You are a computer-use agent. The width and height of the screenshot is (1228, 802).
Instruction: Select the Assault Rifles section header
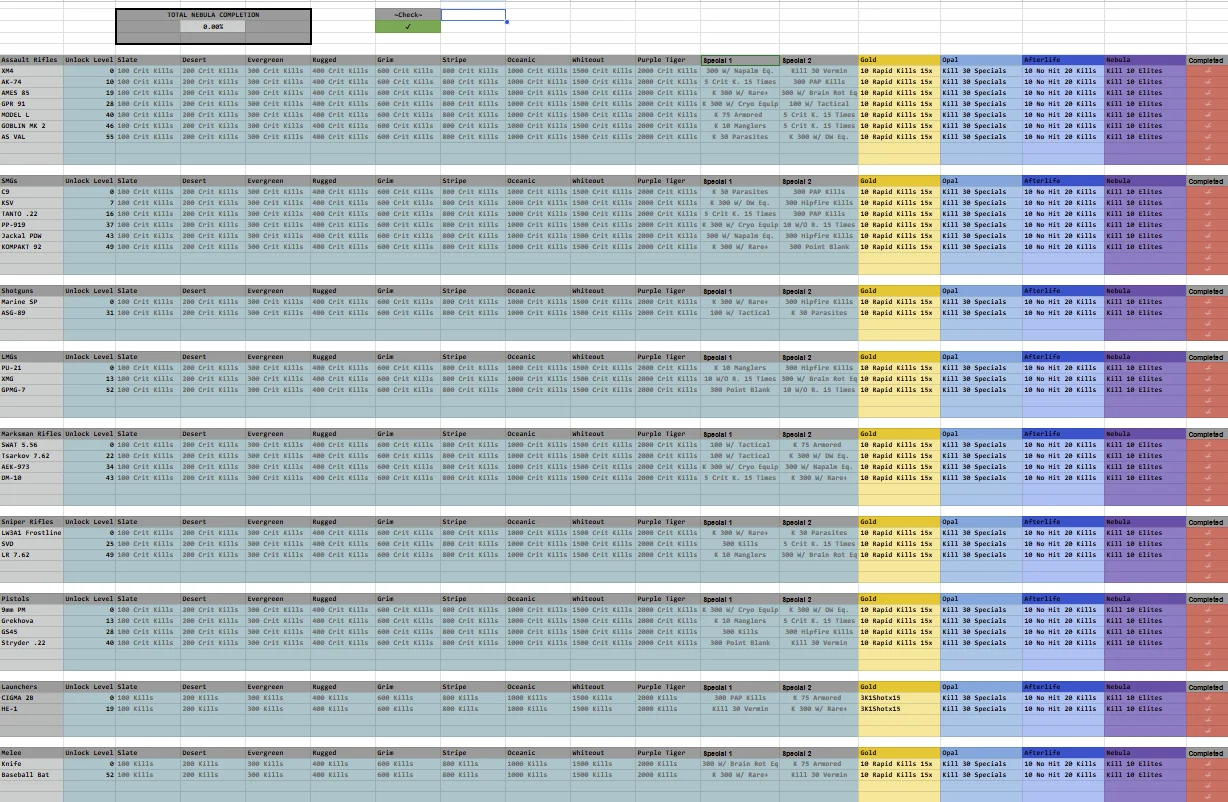31,60
